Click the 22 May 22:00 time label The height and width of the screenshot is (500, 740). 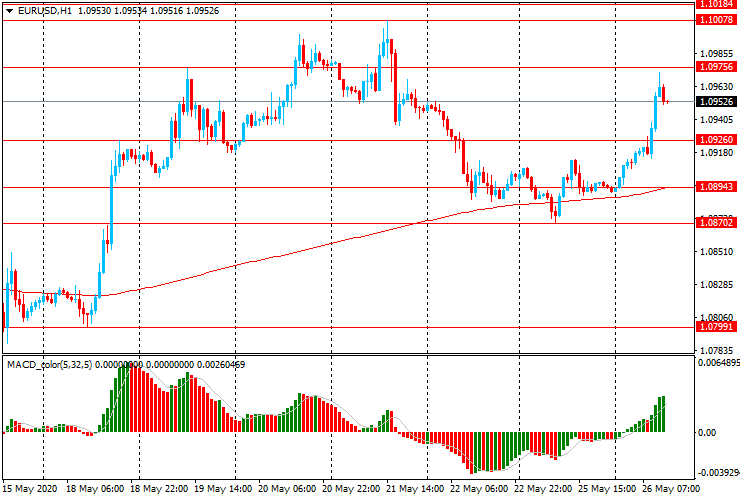click(543, 489)
